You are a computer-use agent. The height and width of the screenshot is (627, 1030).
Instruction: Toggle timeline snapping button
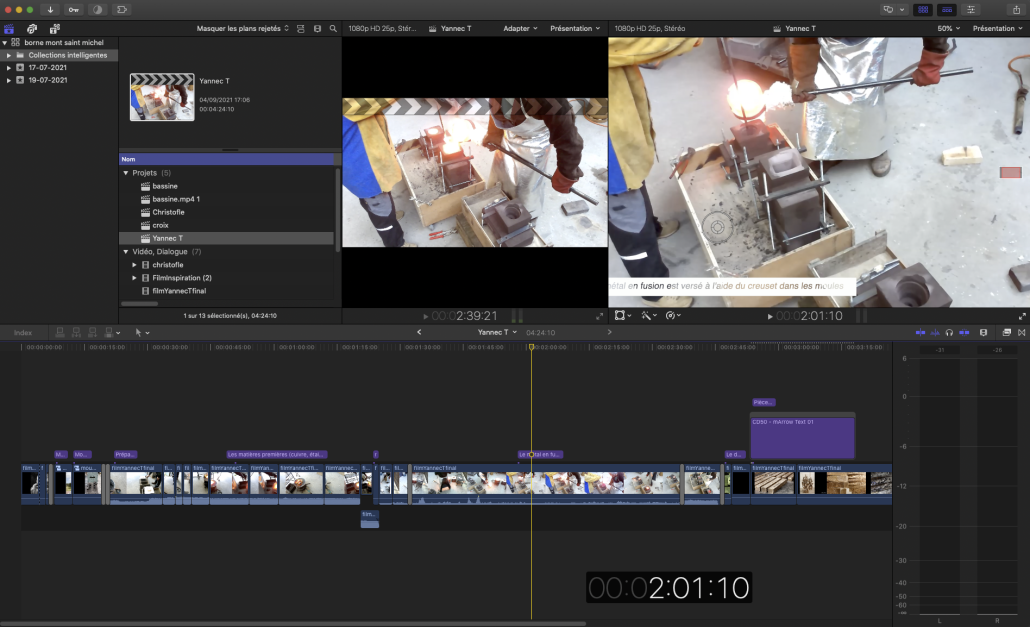[964, 333]
